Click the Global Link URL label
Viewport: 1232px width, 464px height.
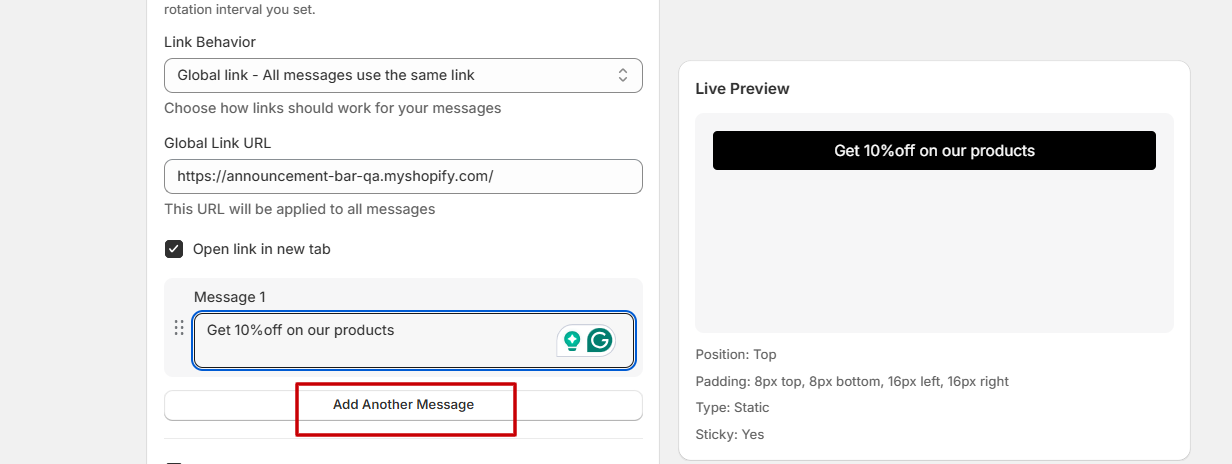point(217,143)
